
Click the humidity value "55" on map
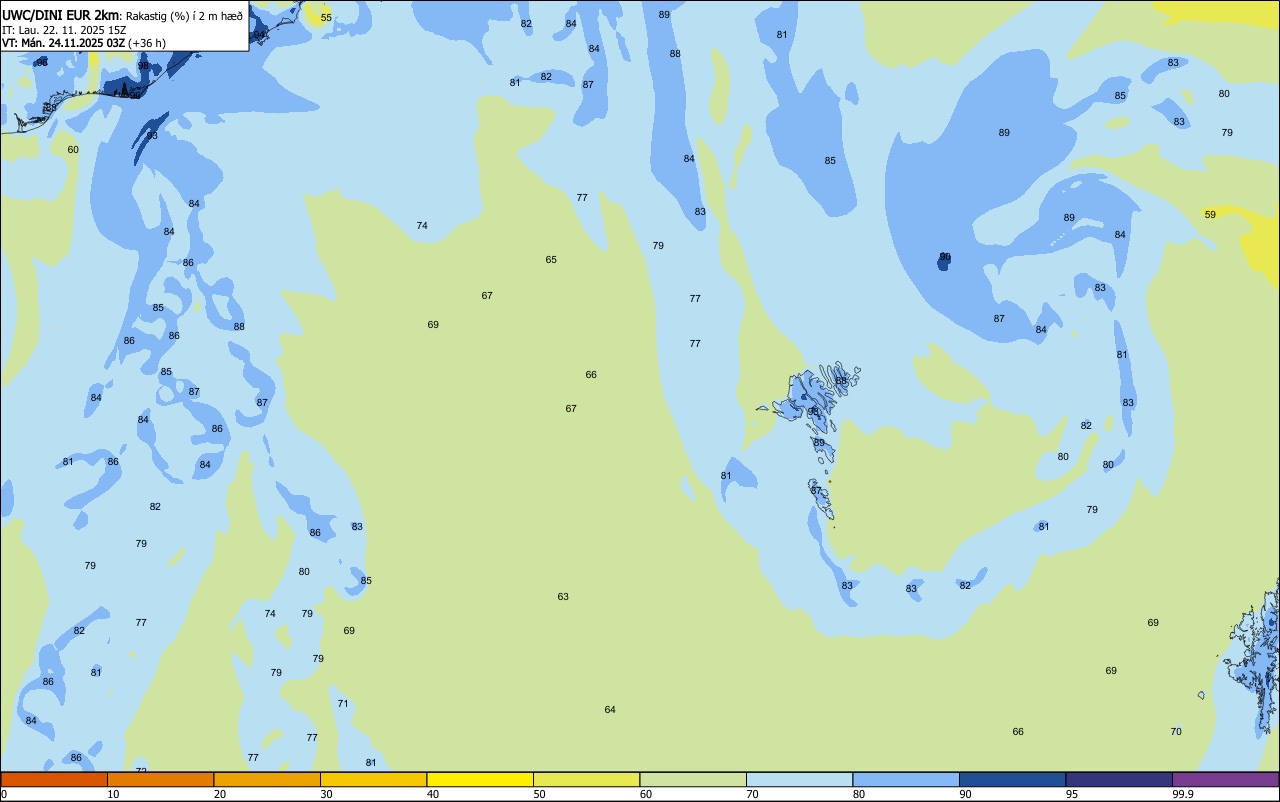click(326, 18)
